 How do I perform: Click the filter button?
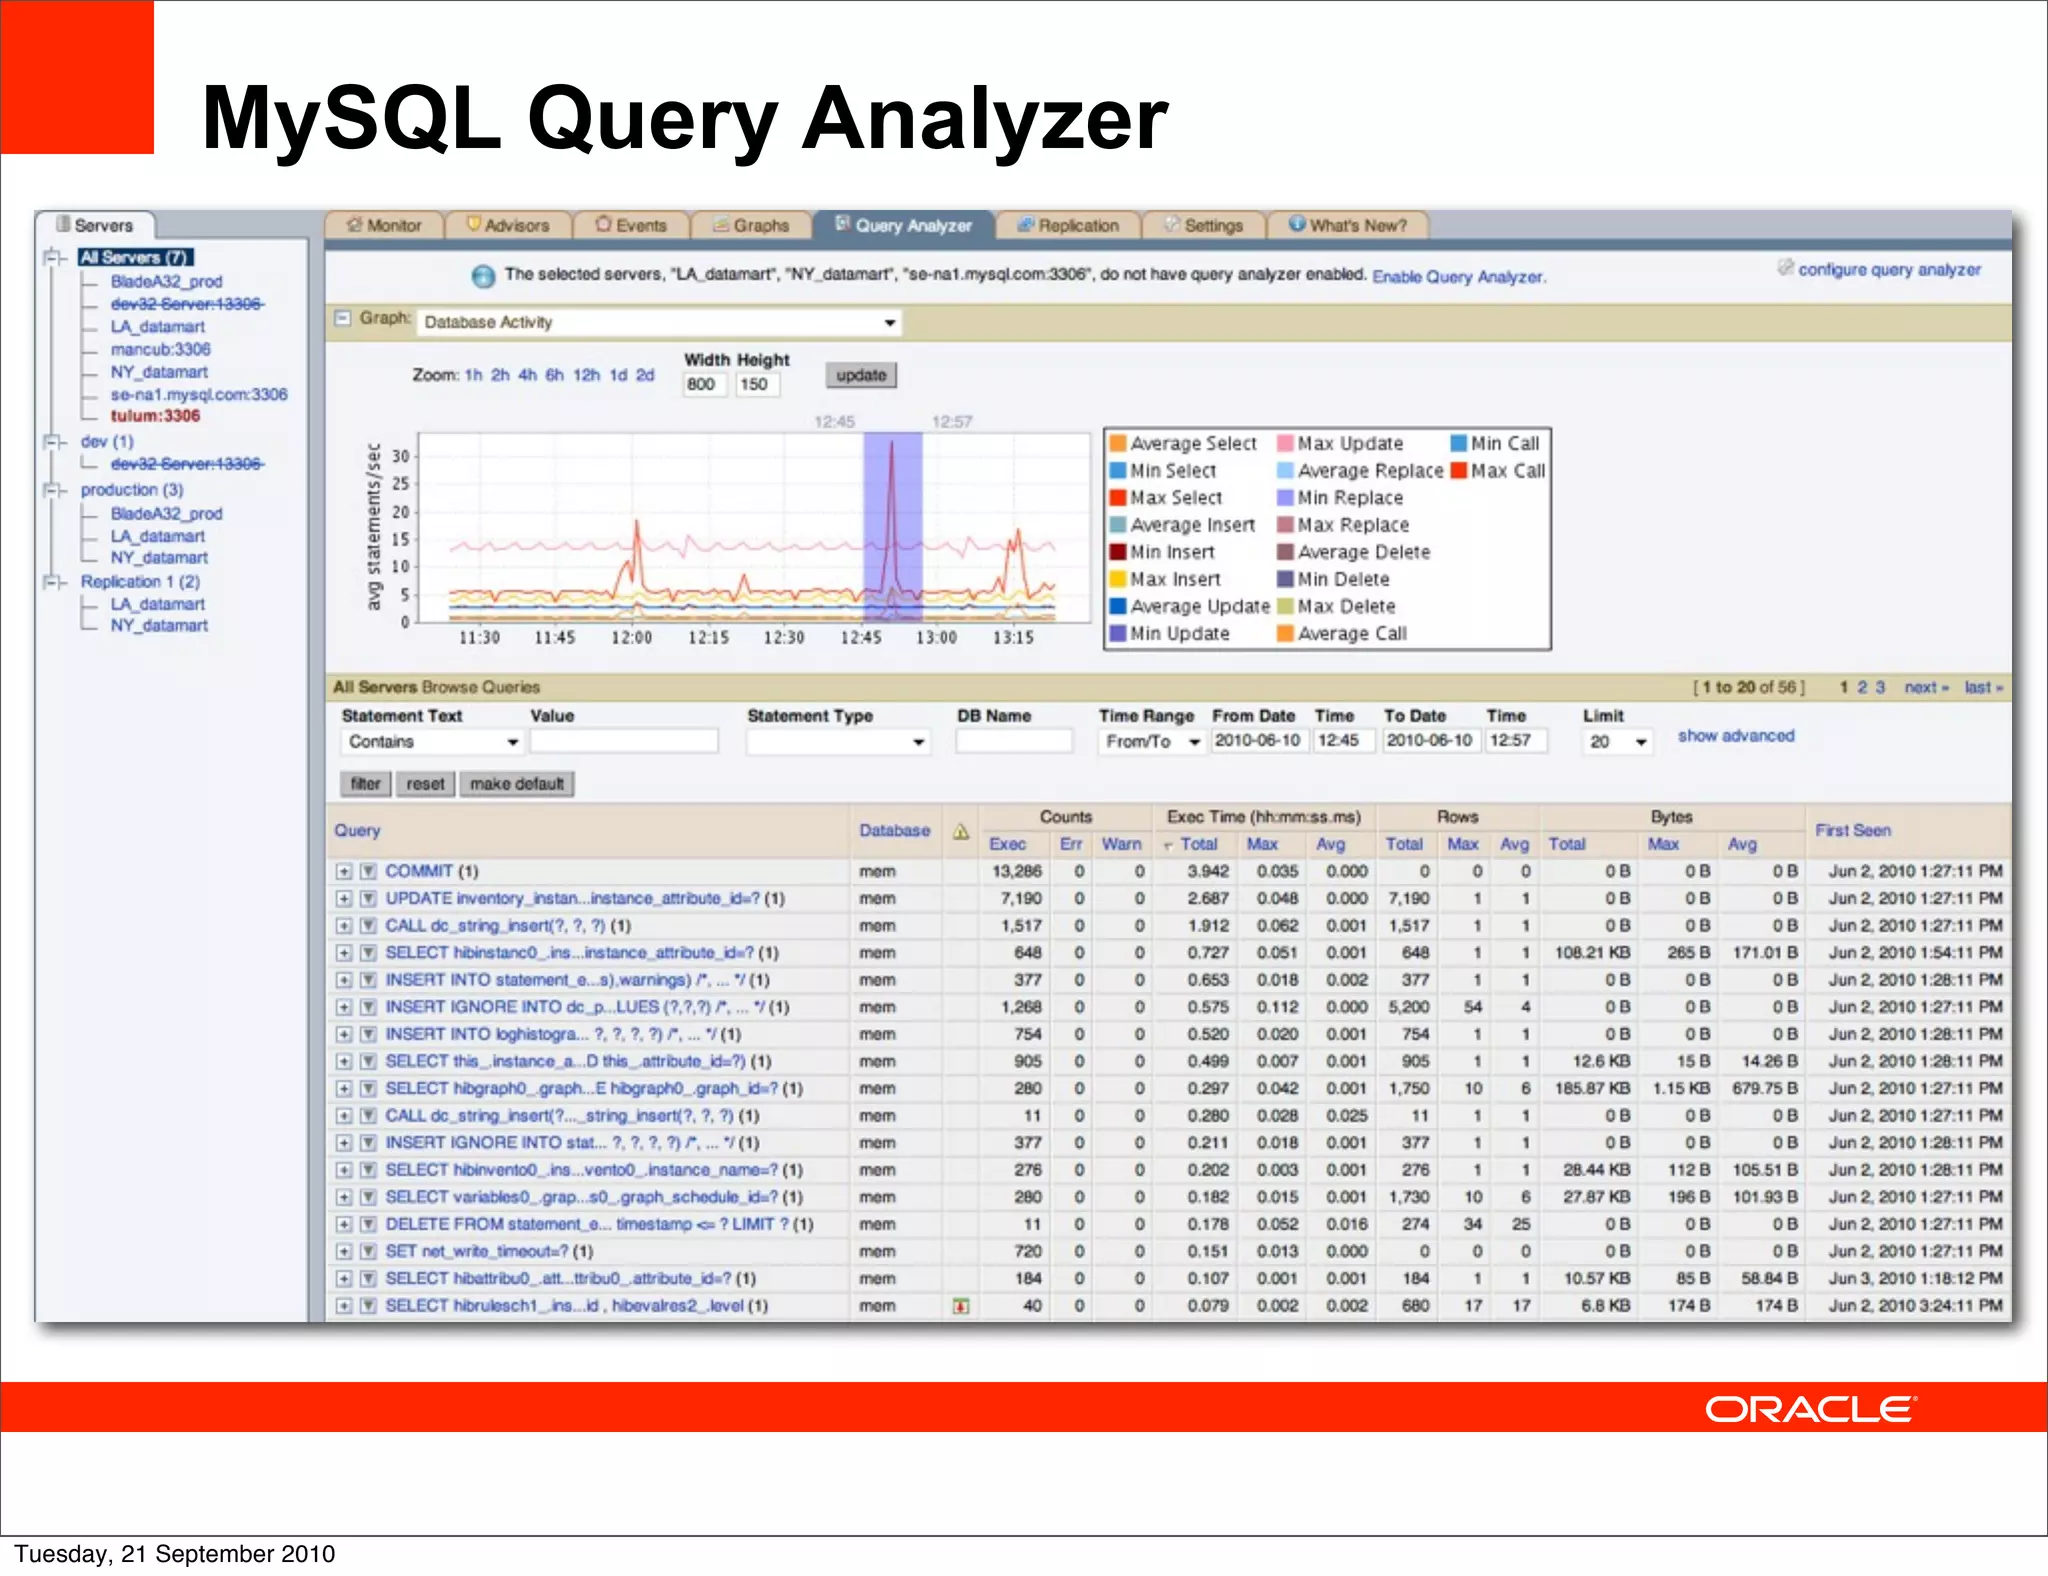[366, 784]
